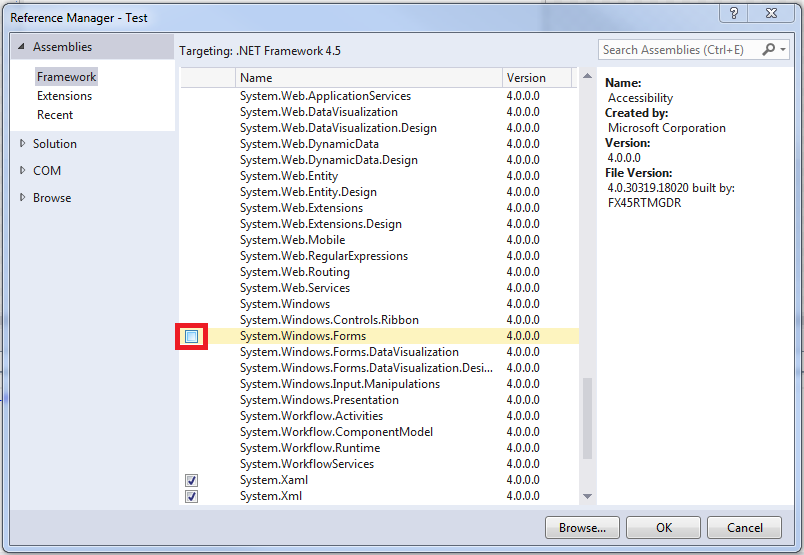Select System.Web.Entity.Design row
This screenshot has width=804, height=555.
coord(379,192)
